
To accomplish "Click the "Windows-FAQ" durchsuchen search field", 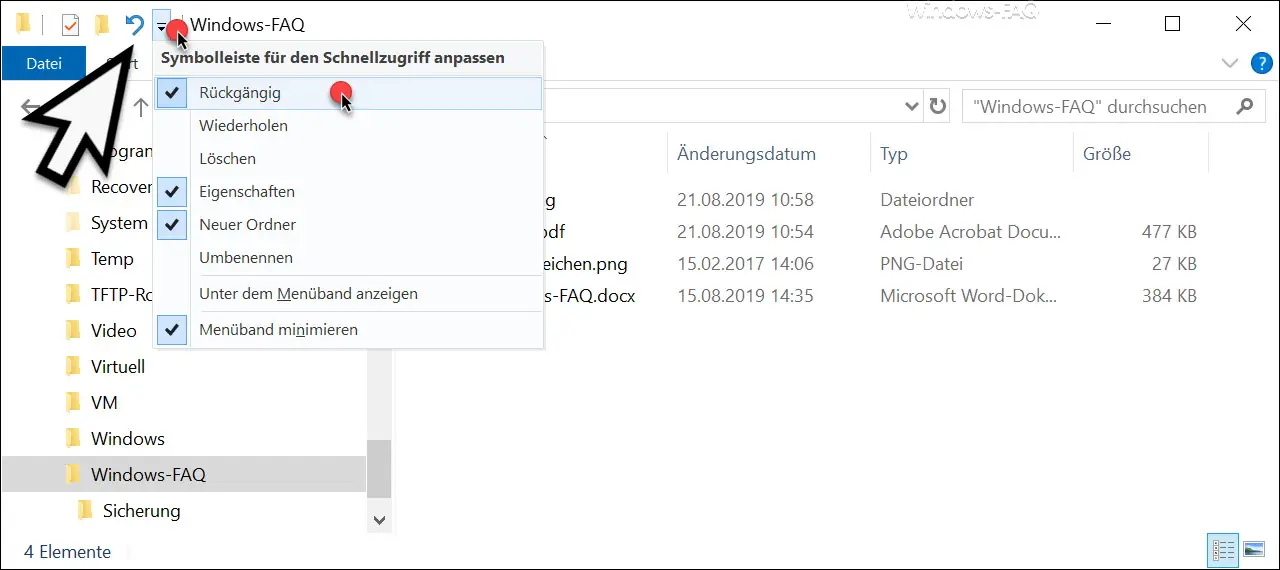I will (x=1090, y=106).
